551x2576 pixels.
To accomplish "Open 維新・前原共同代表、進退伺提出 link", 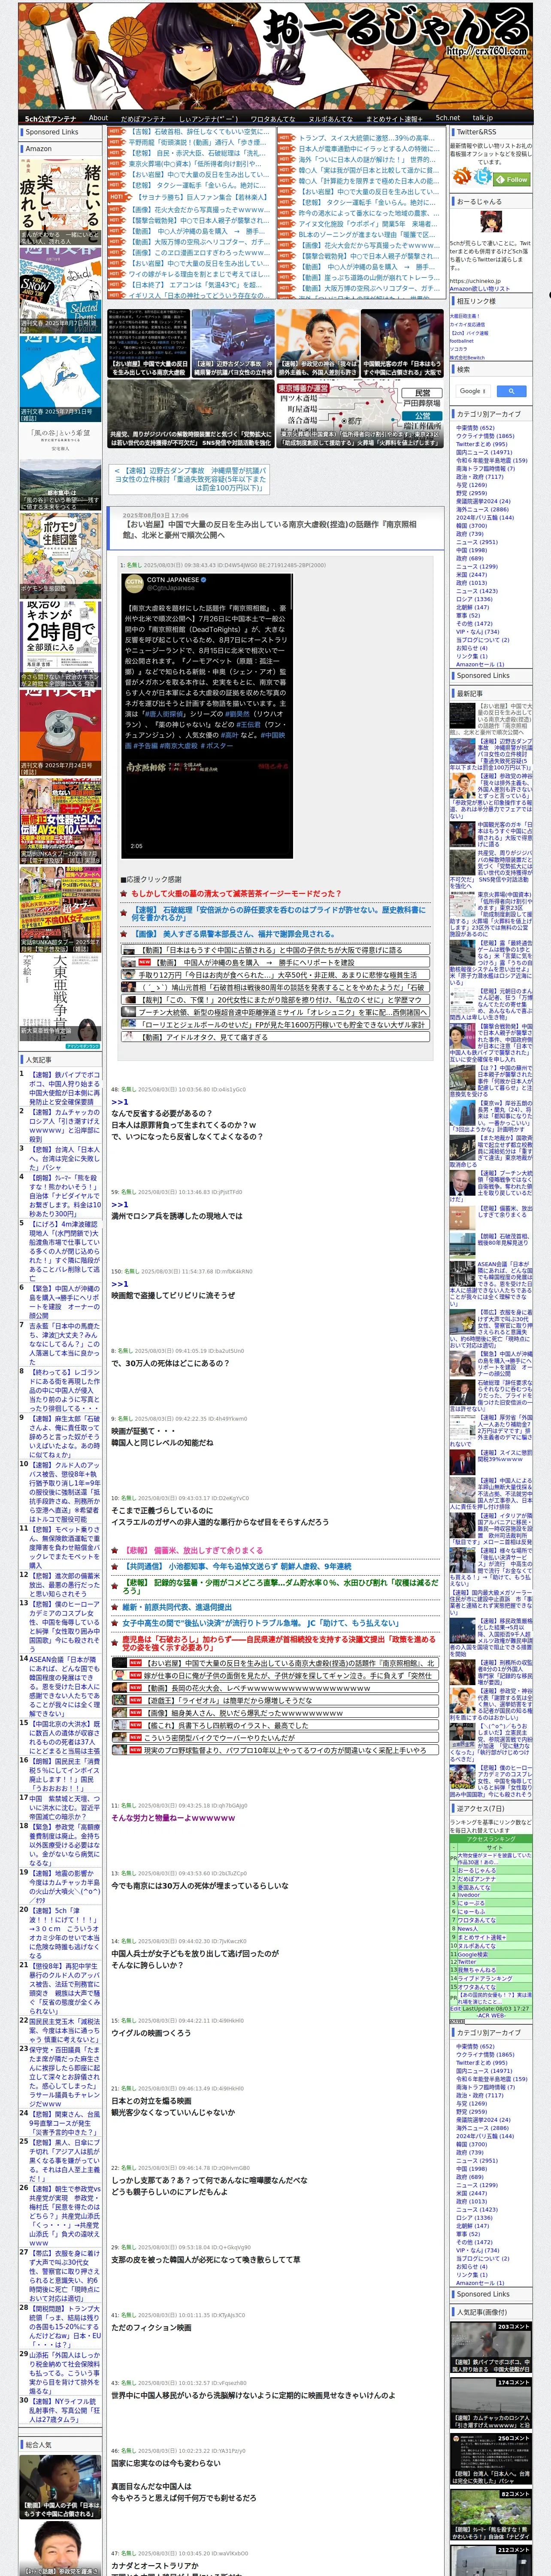I will [177, 1607].
